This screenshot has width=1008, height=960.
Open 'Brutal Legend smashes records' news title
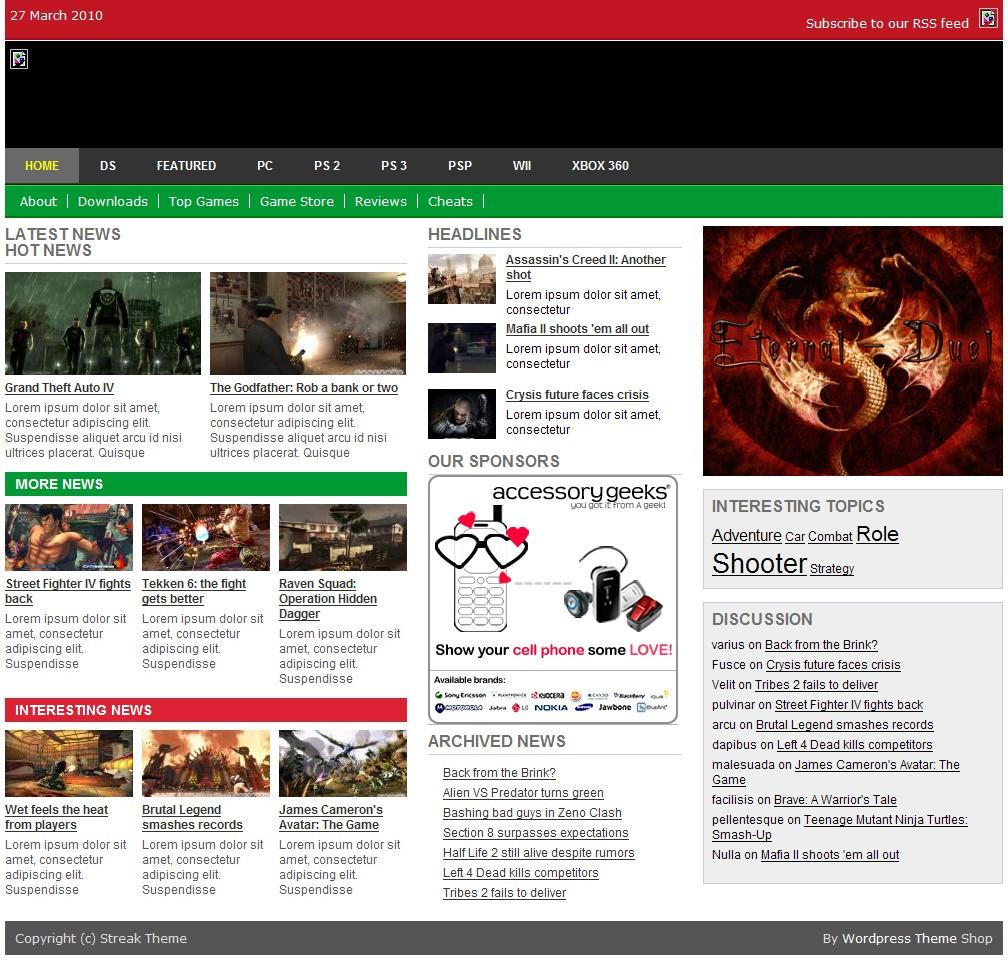click(192, 817)
